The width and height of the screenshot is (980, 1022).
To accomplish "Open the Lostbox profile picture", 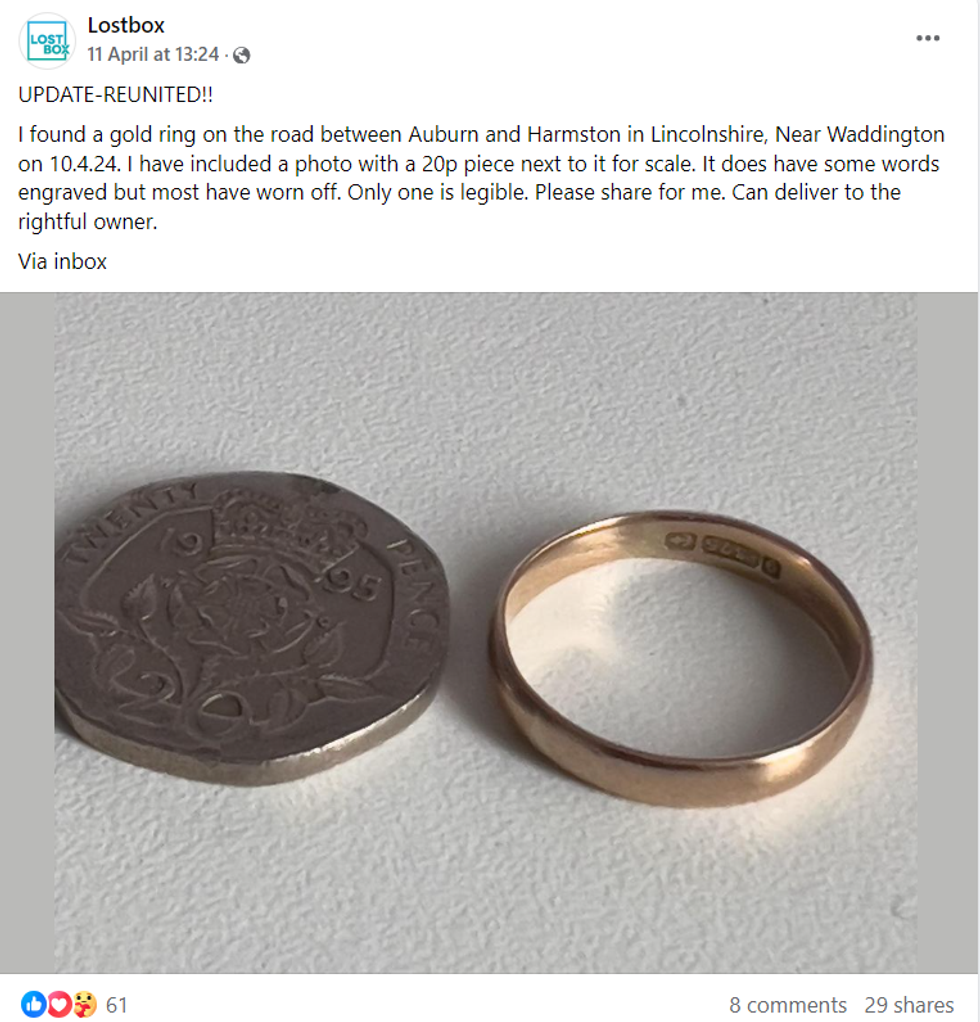I will 47,40.
